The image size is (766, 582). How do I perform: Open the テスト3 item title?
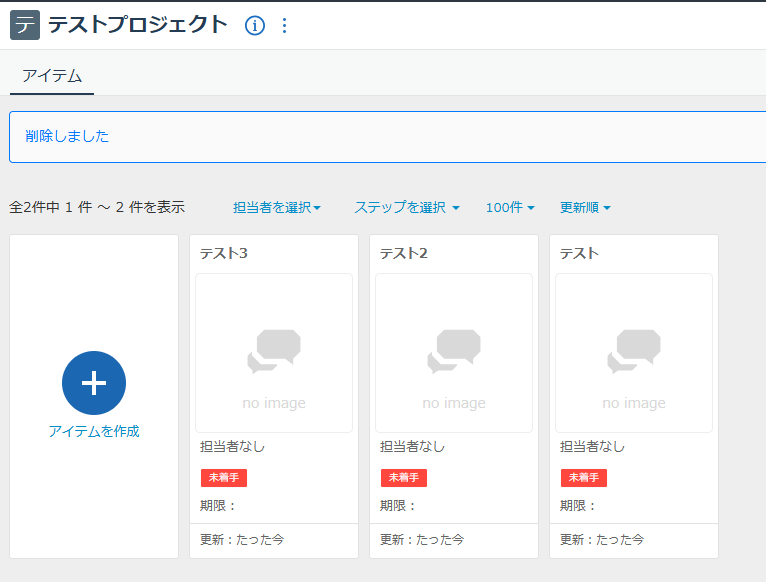[x=224, y=253]
